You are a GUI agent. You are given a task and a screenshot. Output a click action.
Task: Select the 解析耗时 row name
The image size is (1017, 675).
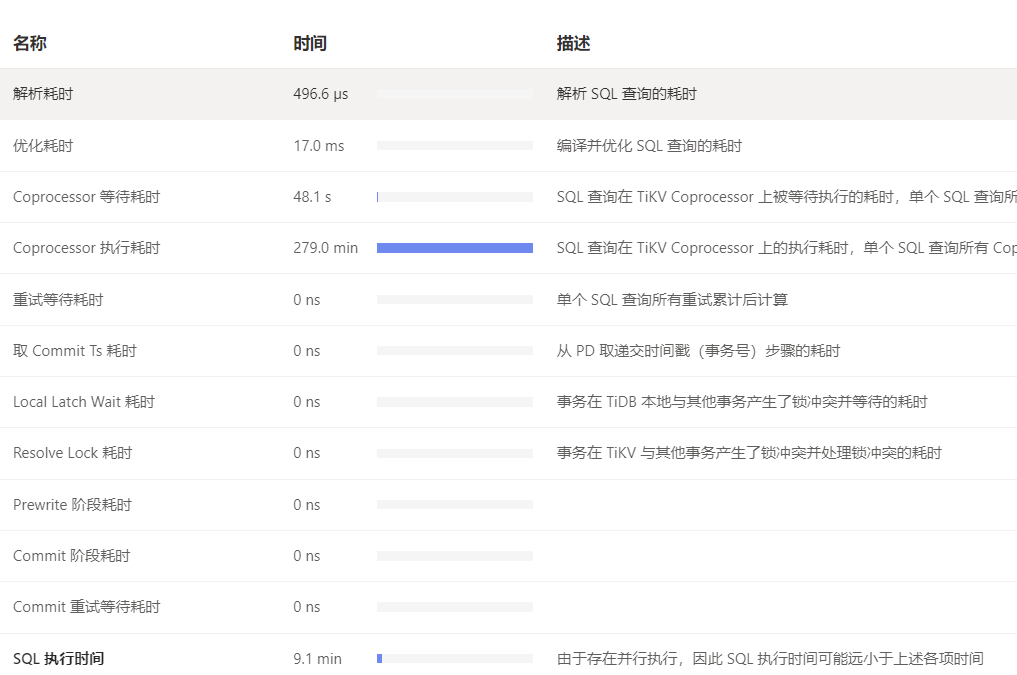43,94
